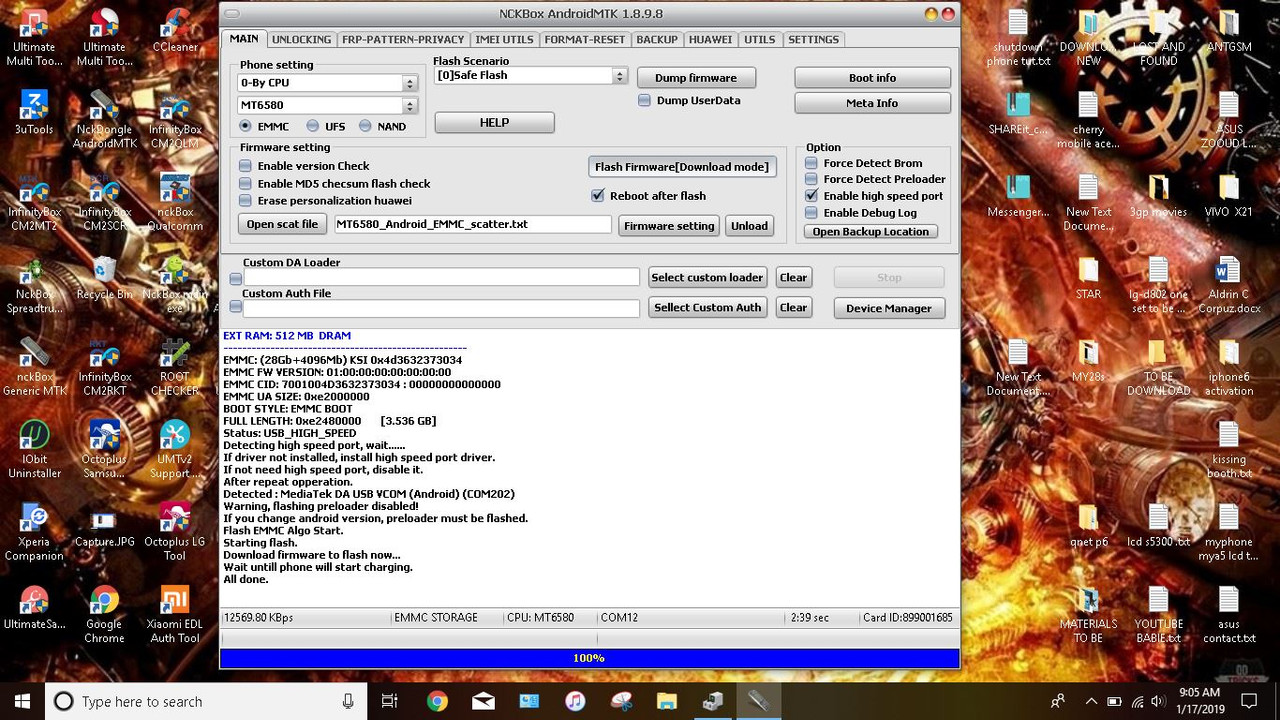Open nckBox Generic MTK shortcut
Viewport: 1280px width, 720px height.
coord(34,367)
